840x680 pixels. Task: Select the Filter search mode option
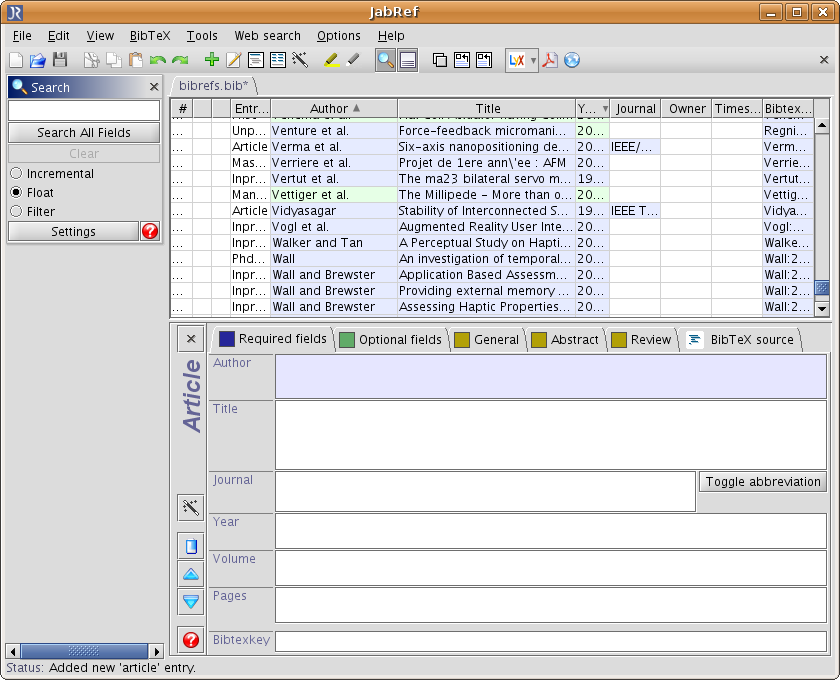click(x=16, y=211)
